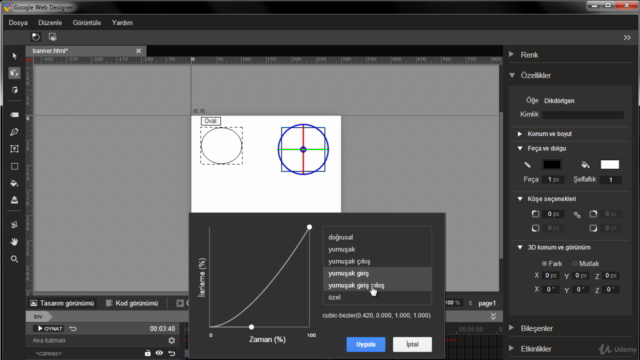Select the Mutlak radio button
This screenshot has width=640, height=360.
[x=575, y=264]
